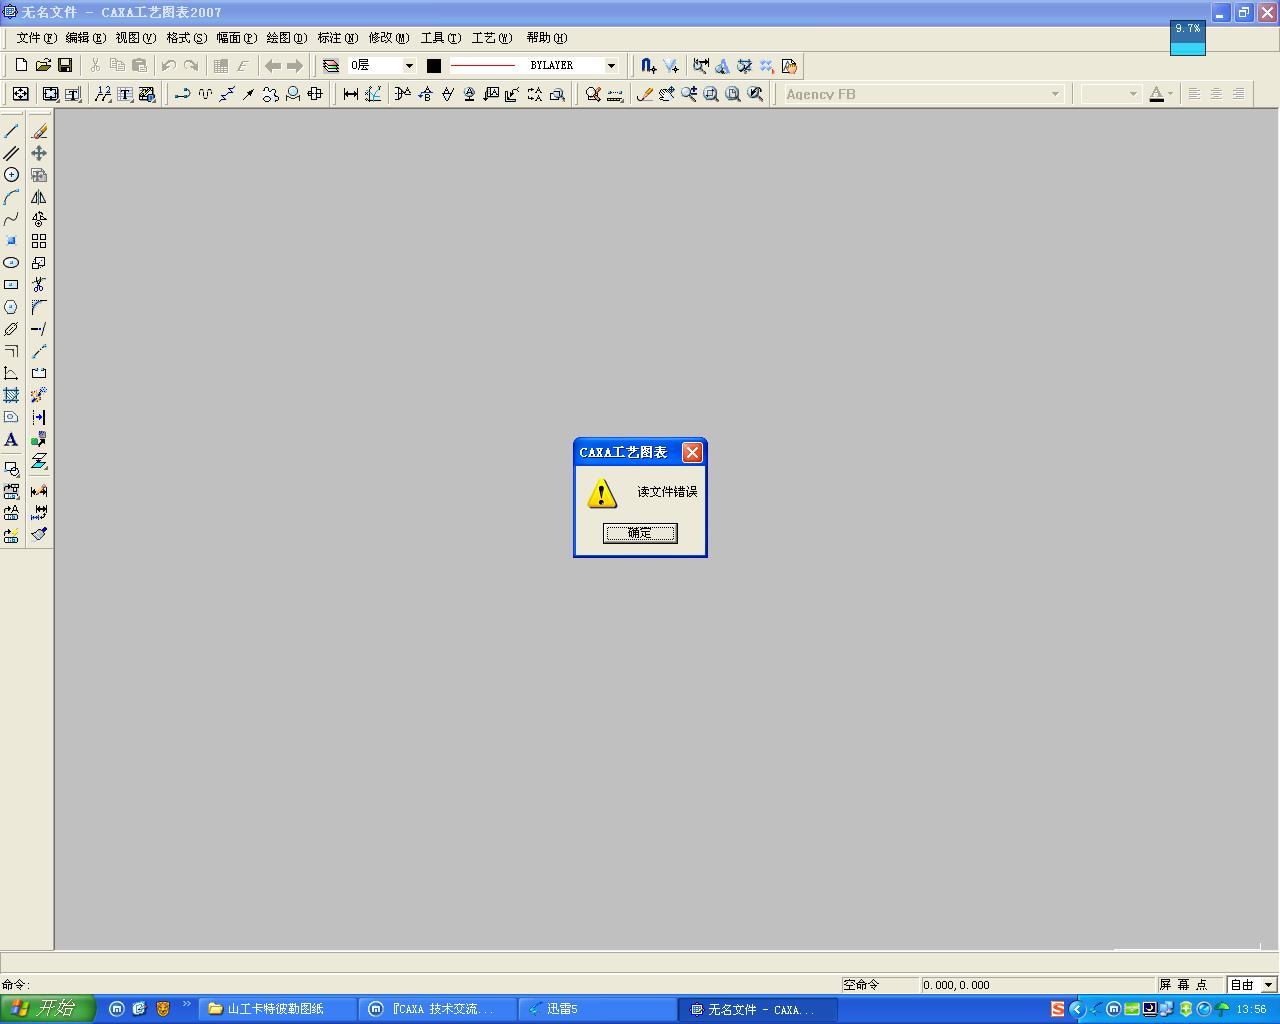Open the 帮助 menu
This screenshot has height=1024, width=1280.
(547, 38)
